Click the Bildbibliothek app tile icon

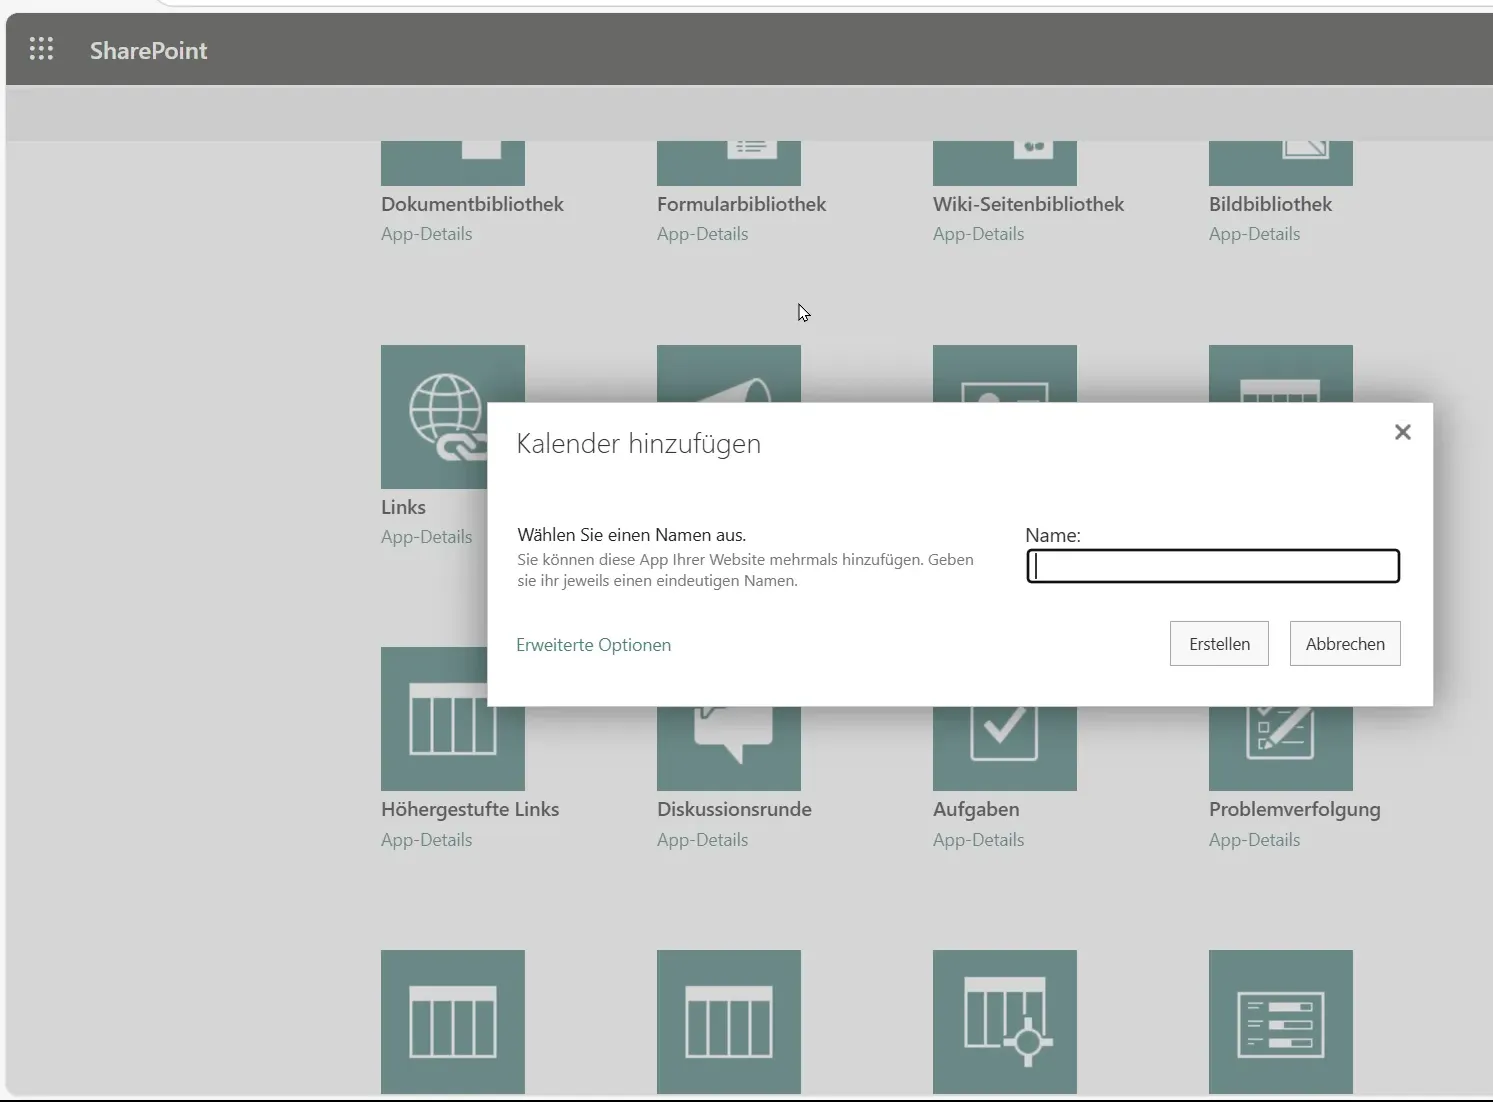tap(1281, 163)
